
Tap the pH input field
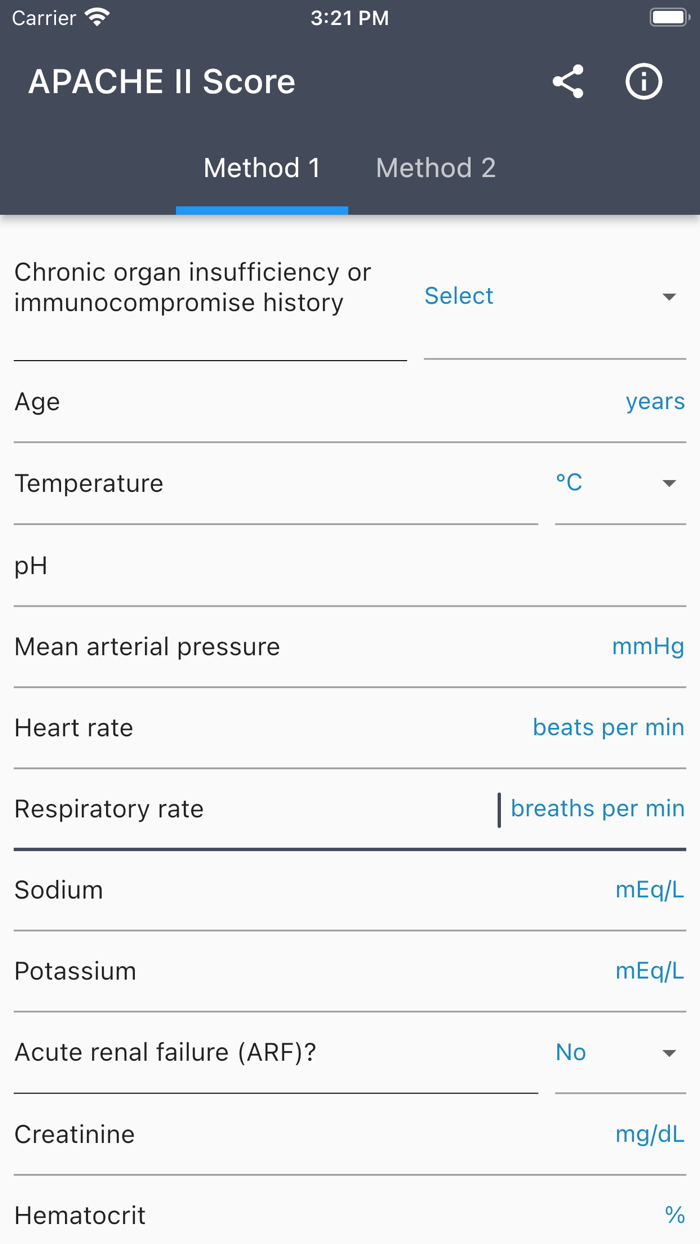click(x=350, y=566)
